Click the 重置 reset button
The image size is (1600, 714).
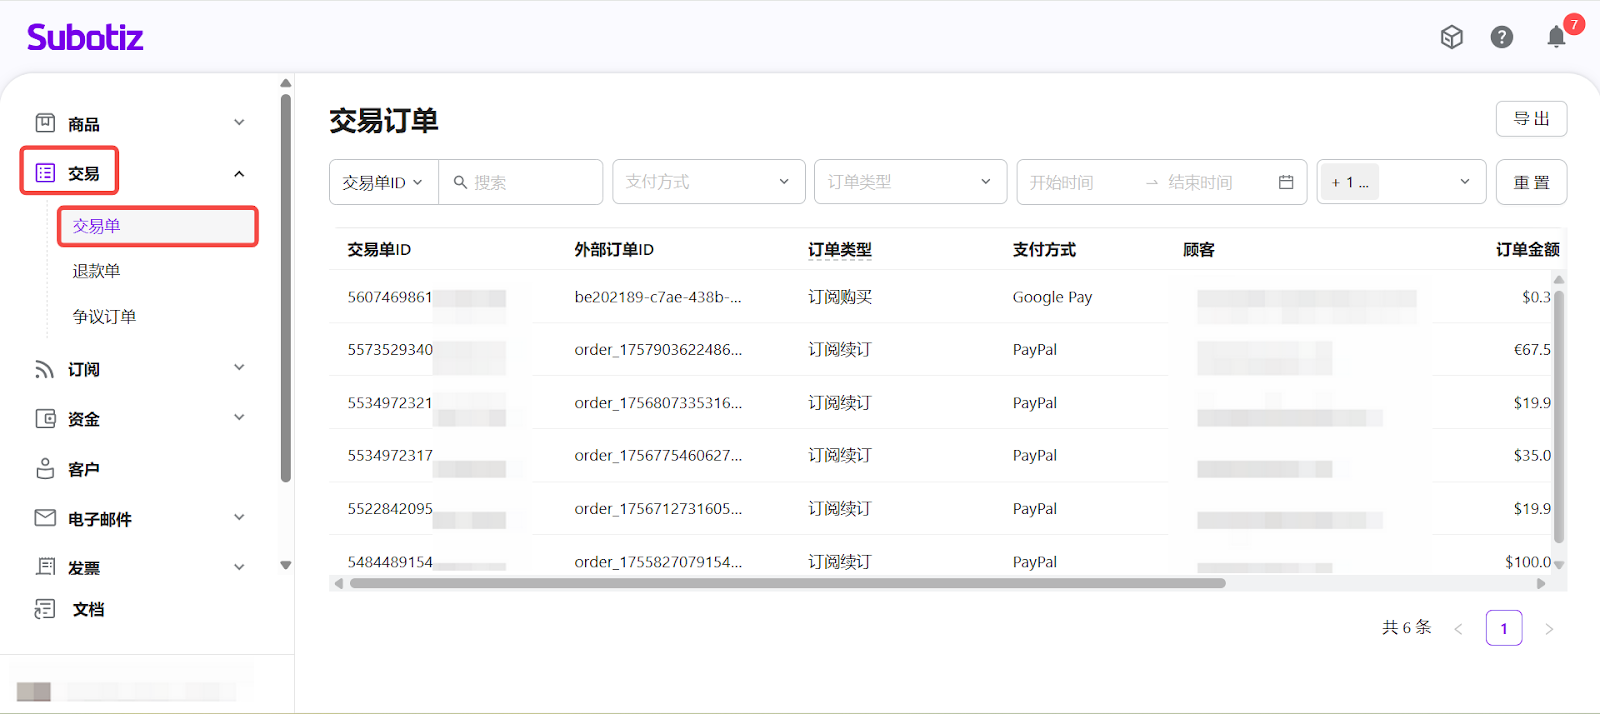(x=1531, y=182)
